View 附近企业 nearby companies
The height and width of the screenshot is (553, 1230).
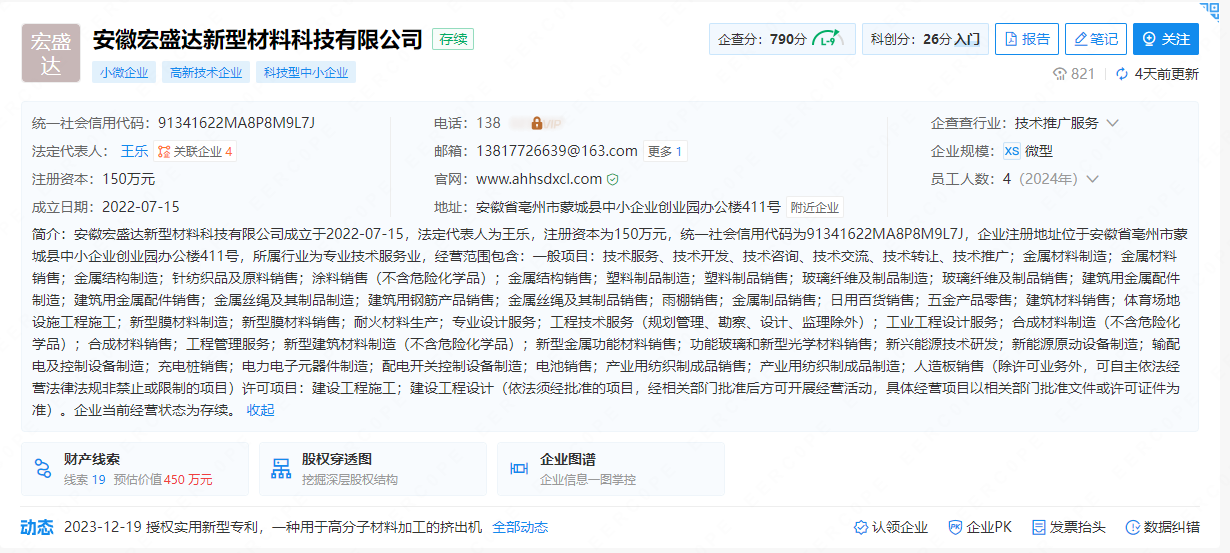[814, 207]
